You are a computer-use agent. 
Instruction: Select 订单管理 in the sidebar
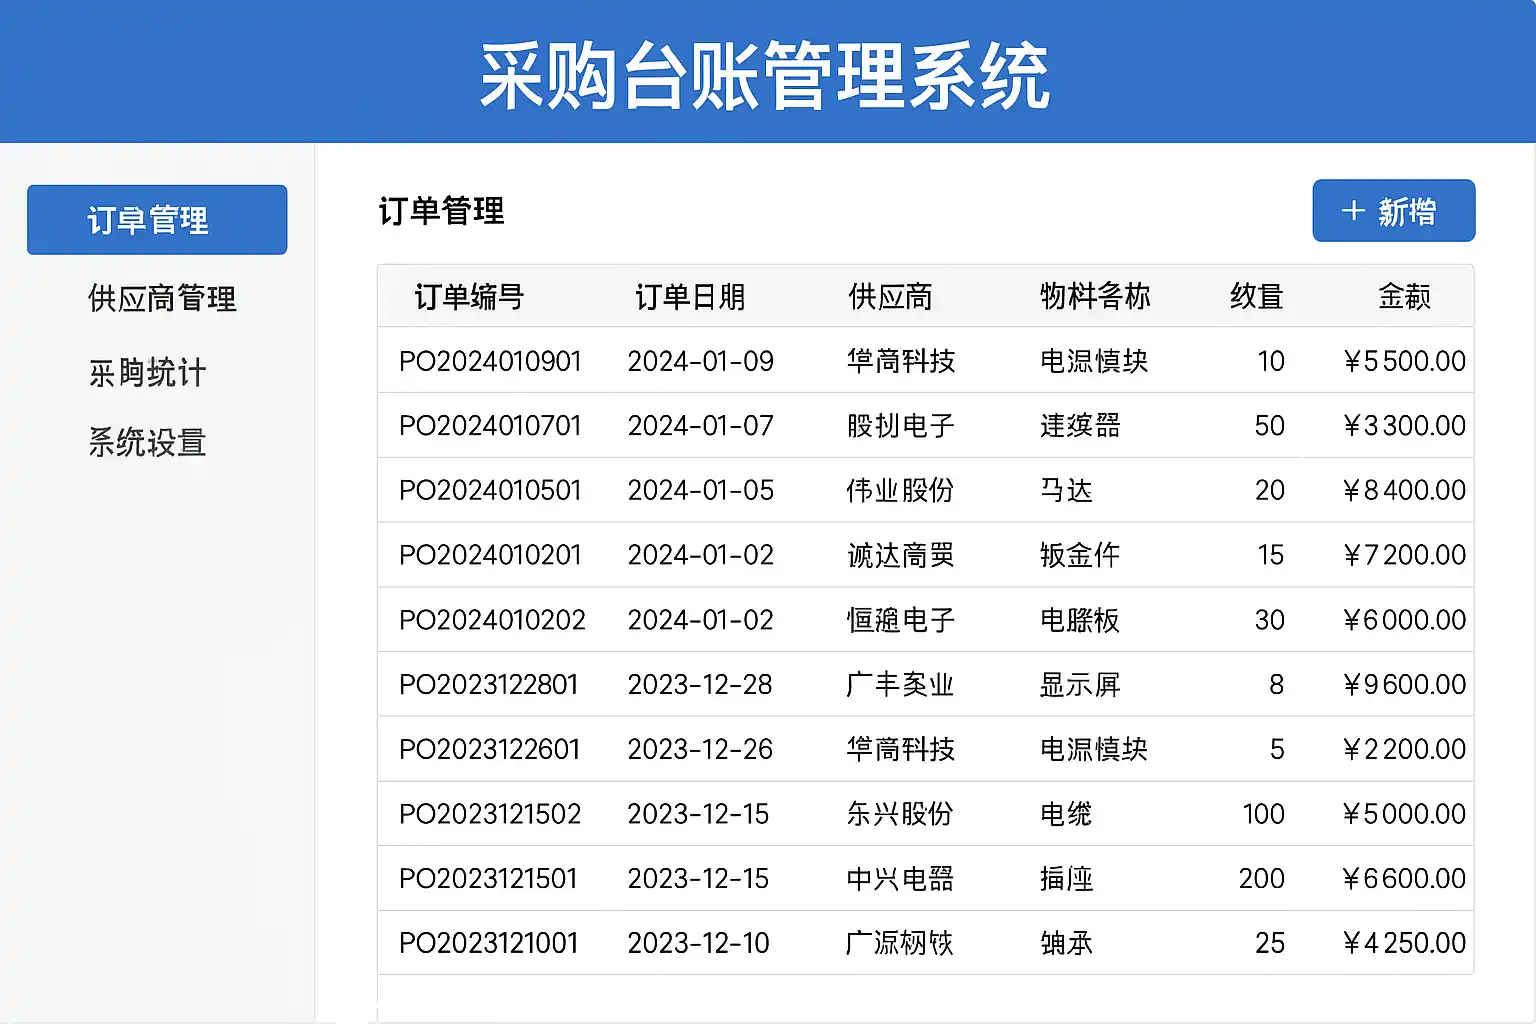[x=157, y=220]
